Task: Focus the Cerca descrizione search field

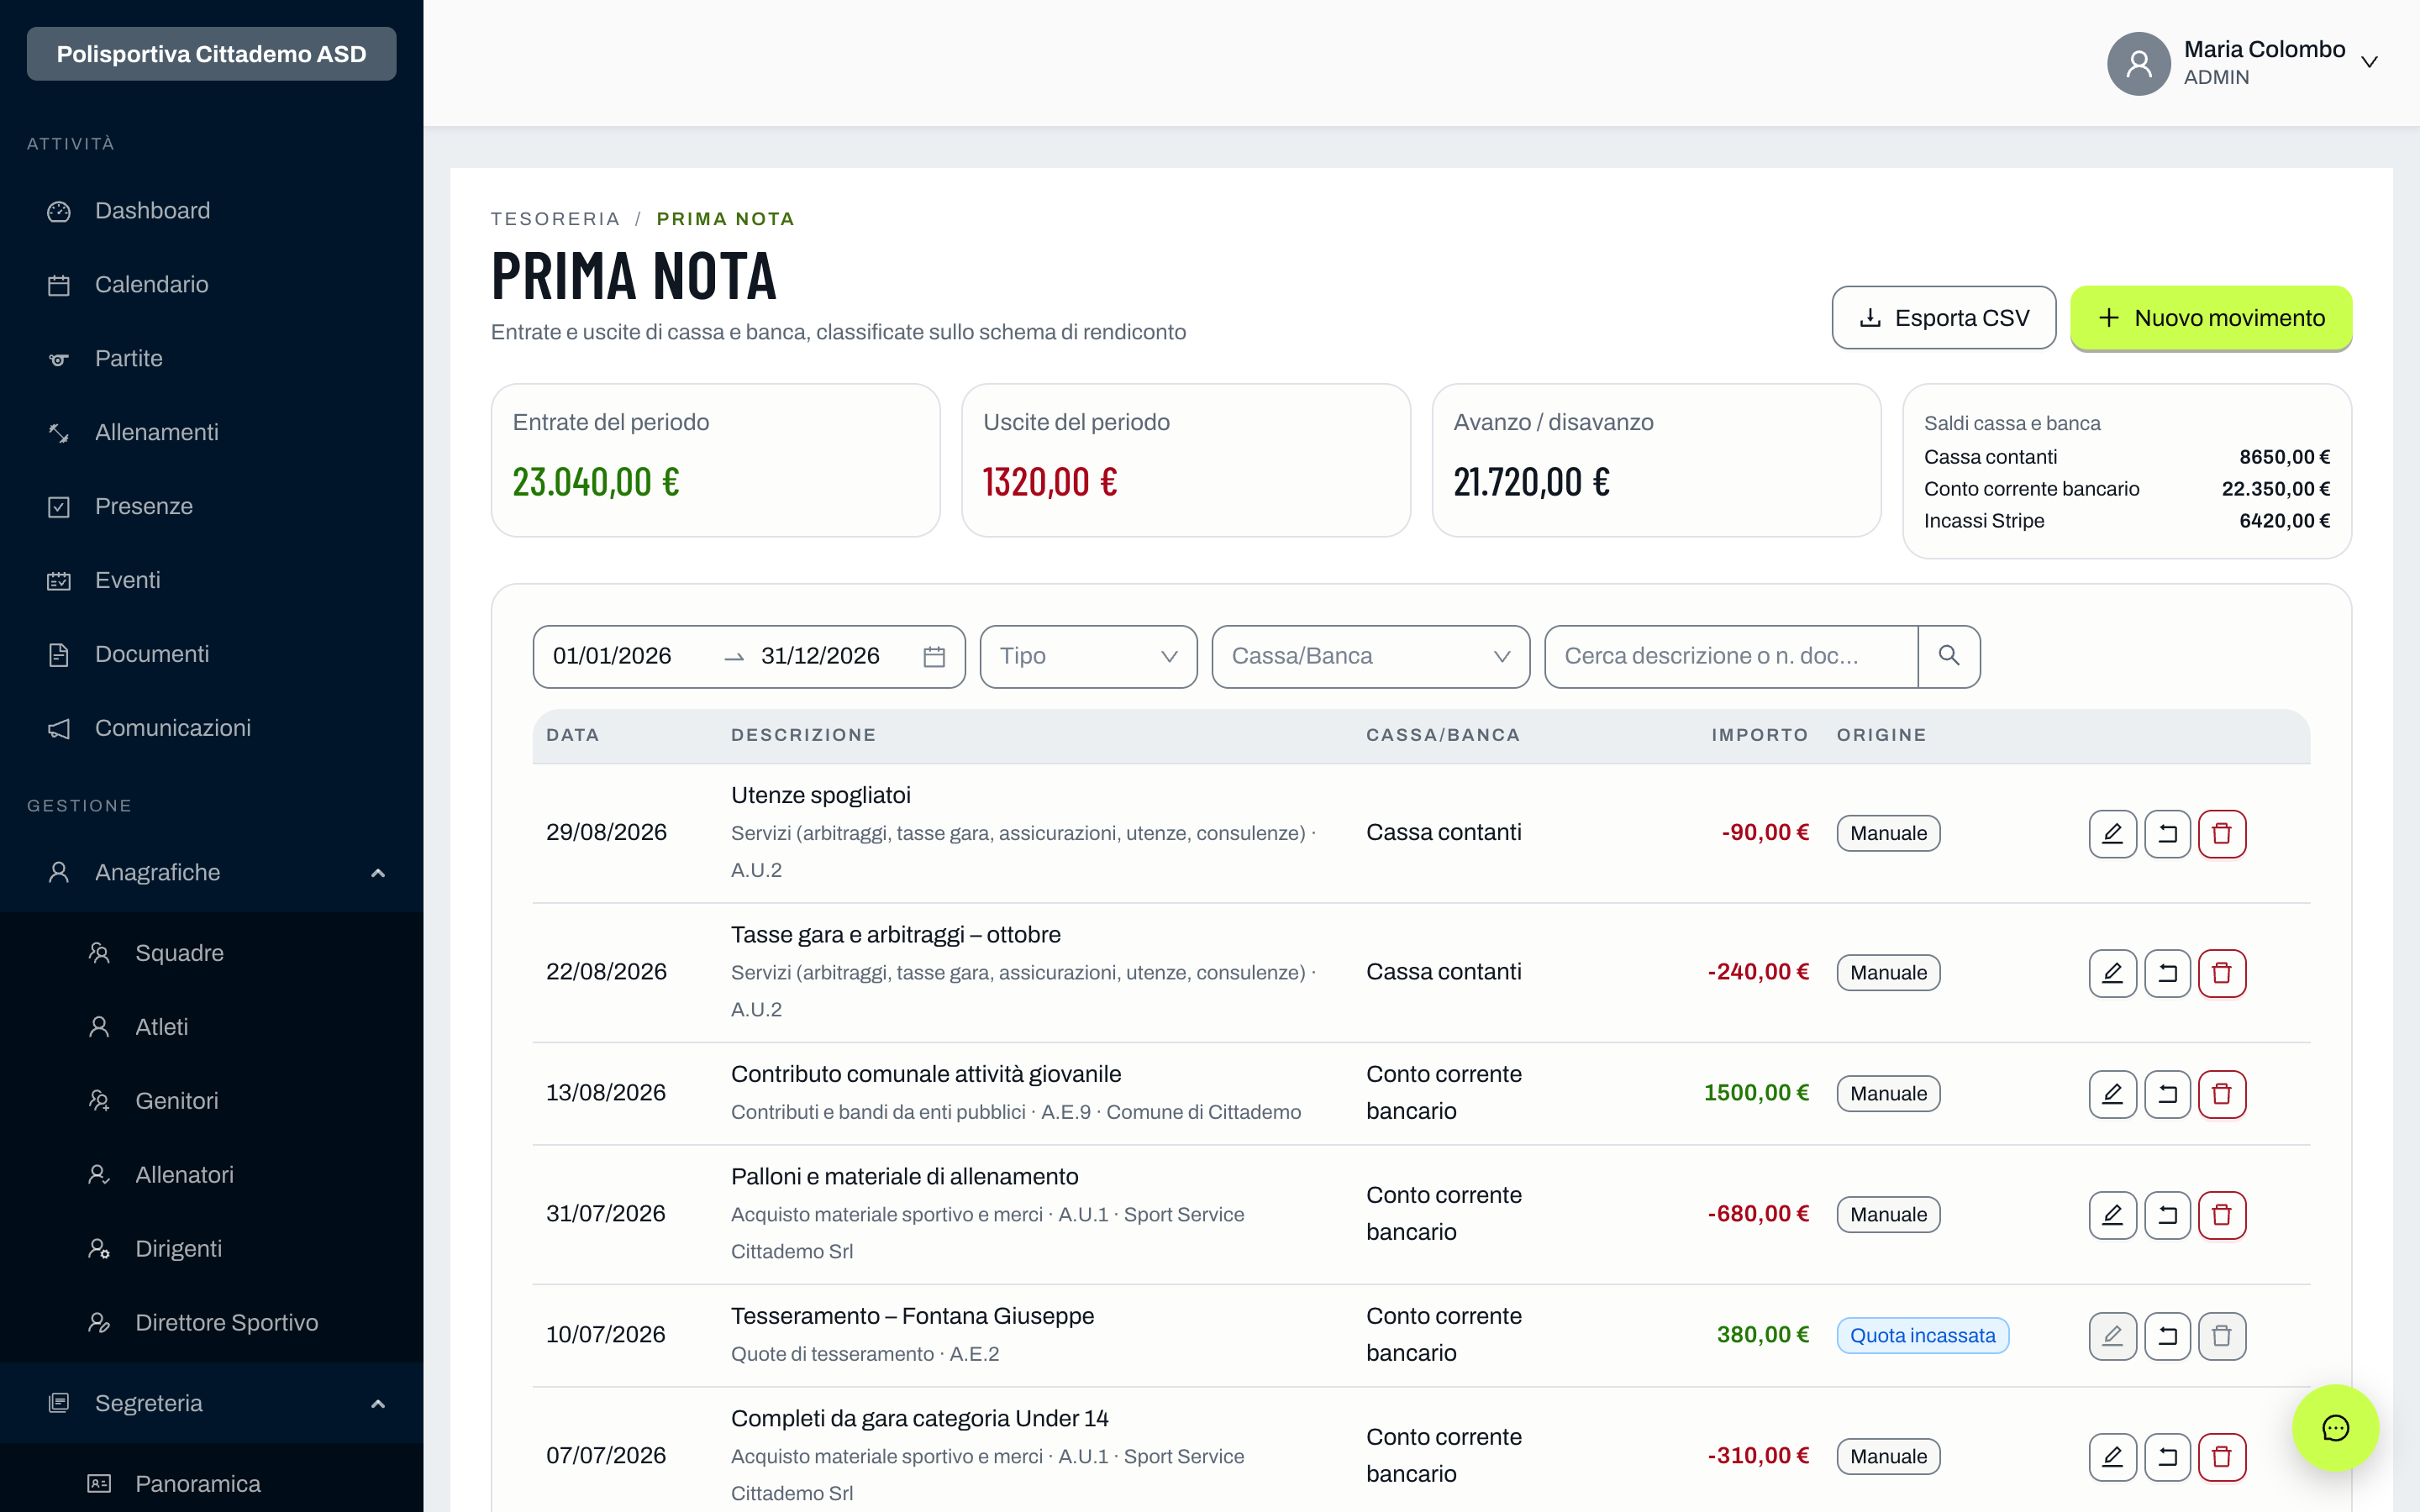Action: click(x=1731, y=656)
